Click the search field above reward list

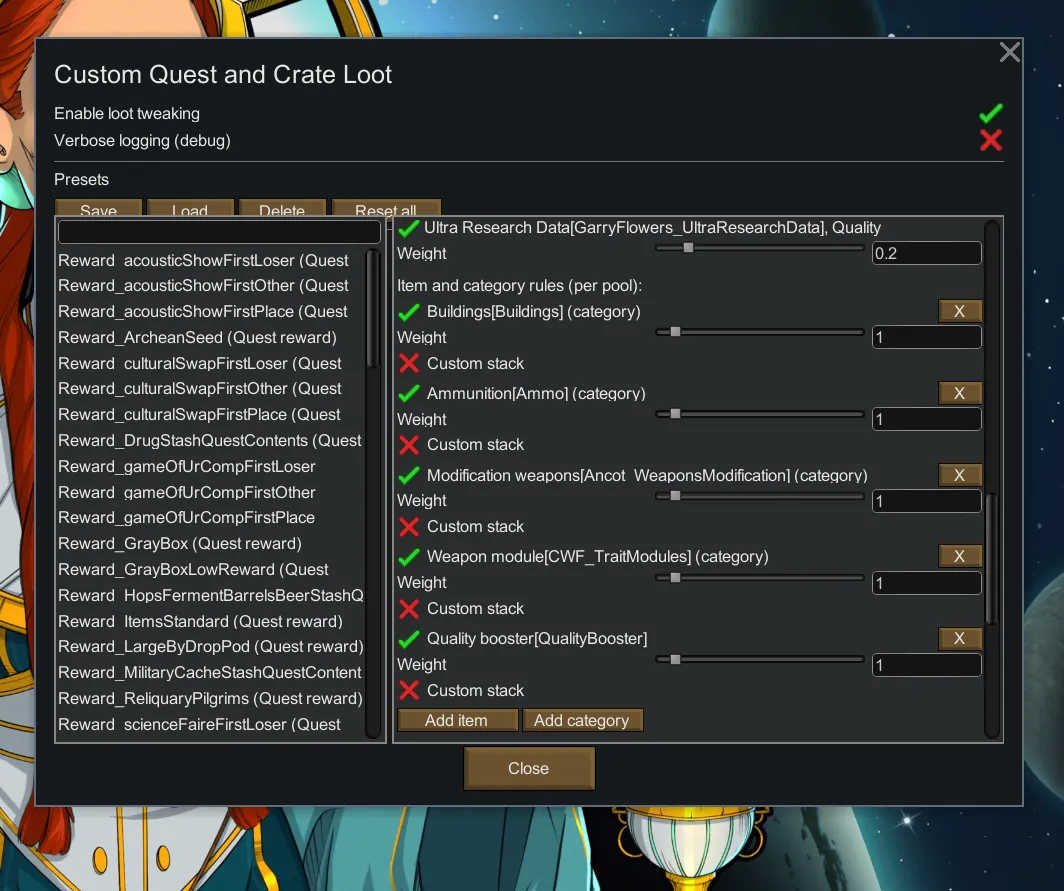tap(219, 232)
